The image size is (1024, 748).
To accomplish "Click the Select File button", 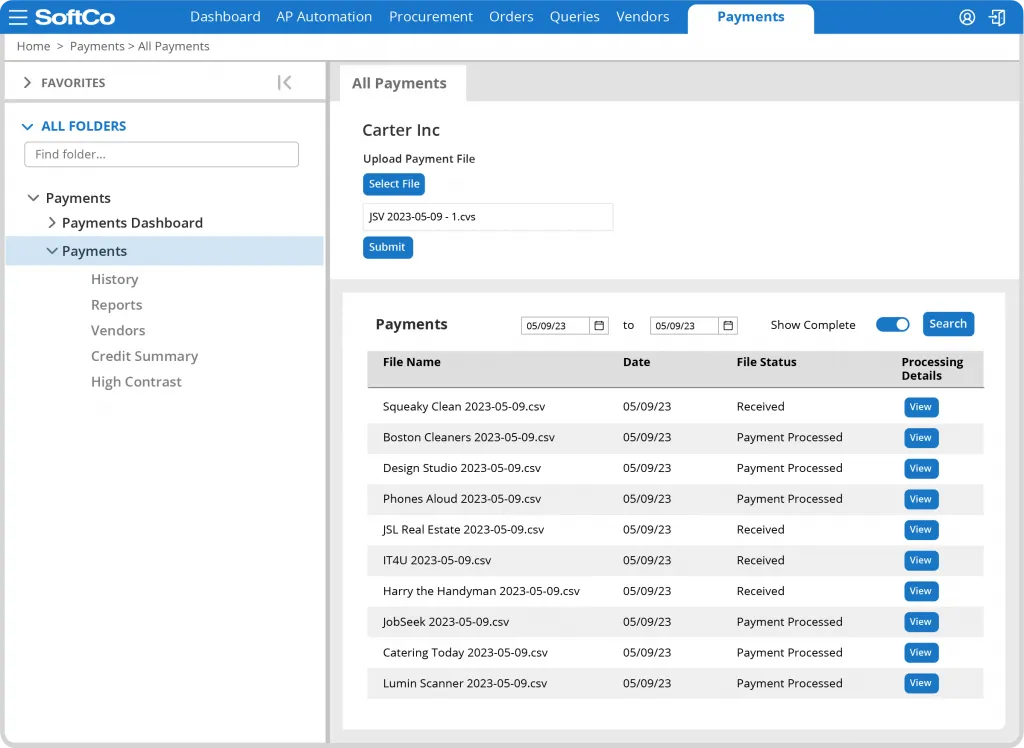I will pos(394,184).
